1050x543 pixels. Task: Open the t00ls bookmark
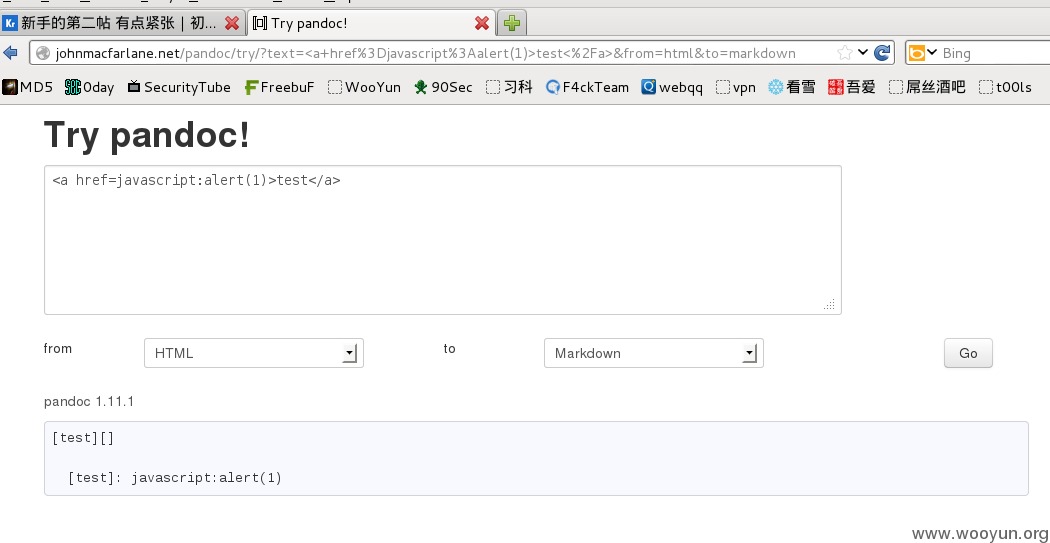[x=1005, y=87]
